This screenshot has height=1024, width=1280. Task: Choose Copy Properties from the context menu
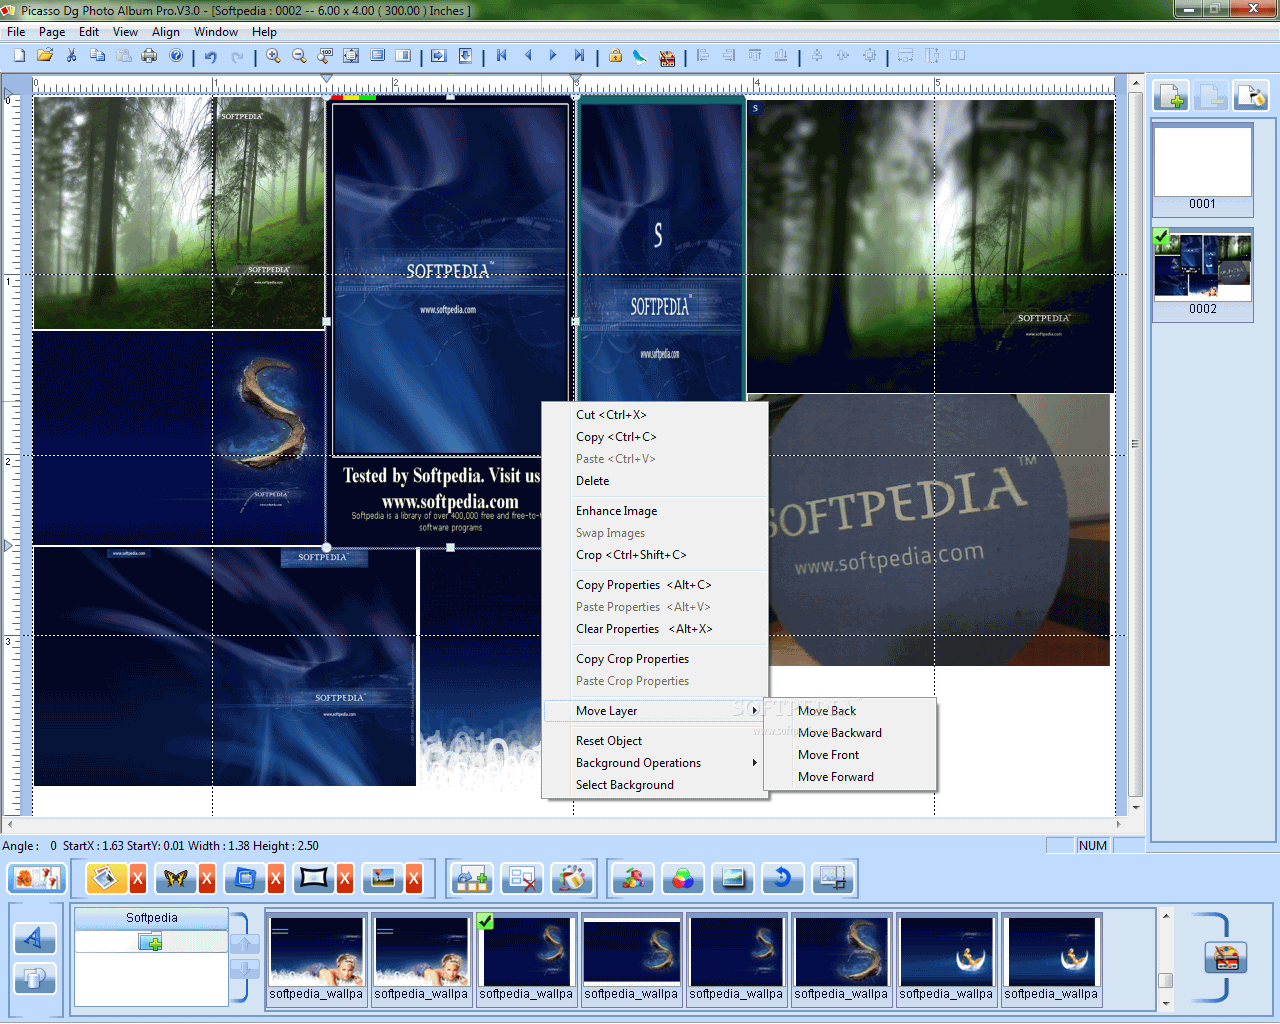pos(655,585)
